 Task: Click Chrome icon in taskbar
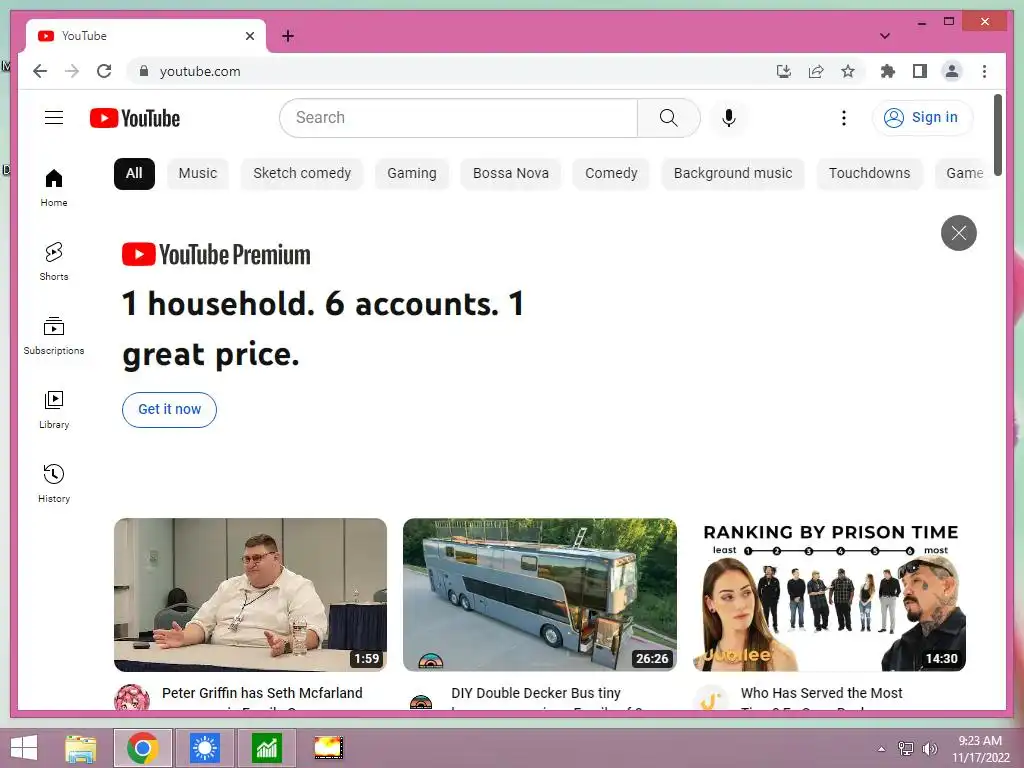click(143, 748)
